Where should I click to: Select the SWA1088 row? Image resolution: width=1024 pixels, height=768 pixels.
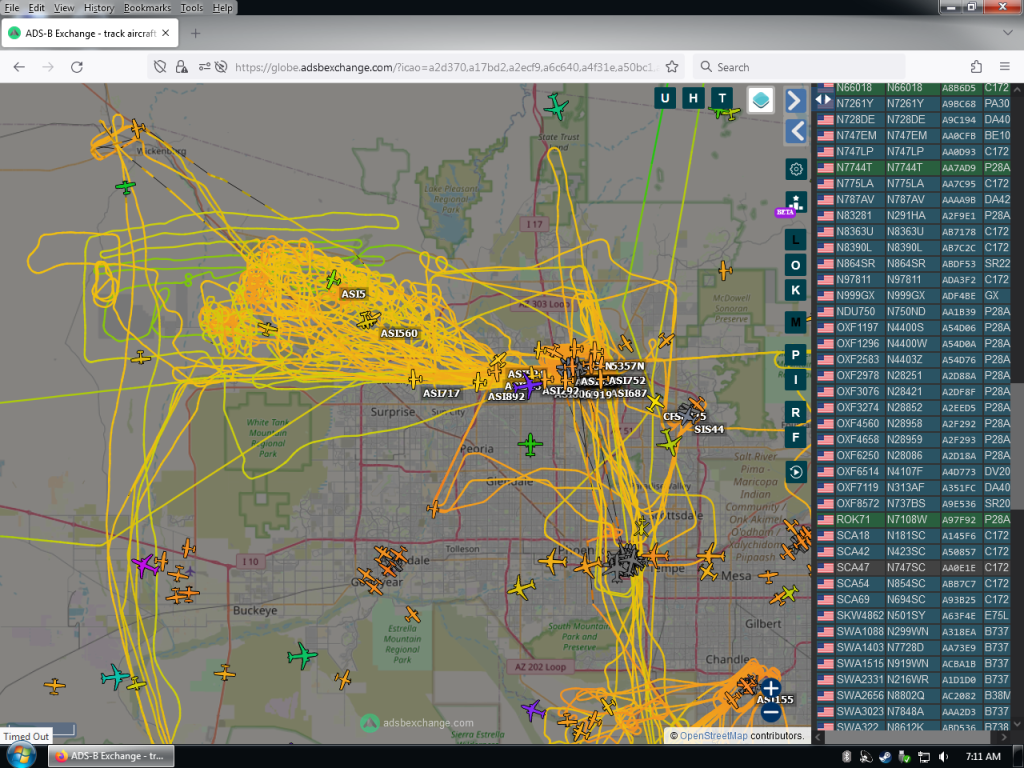[913, 632]
